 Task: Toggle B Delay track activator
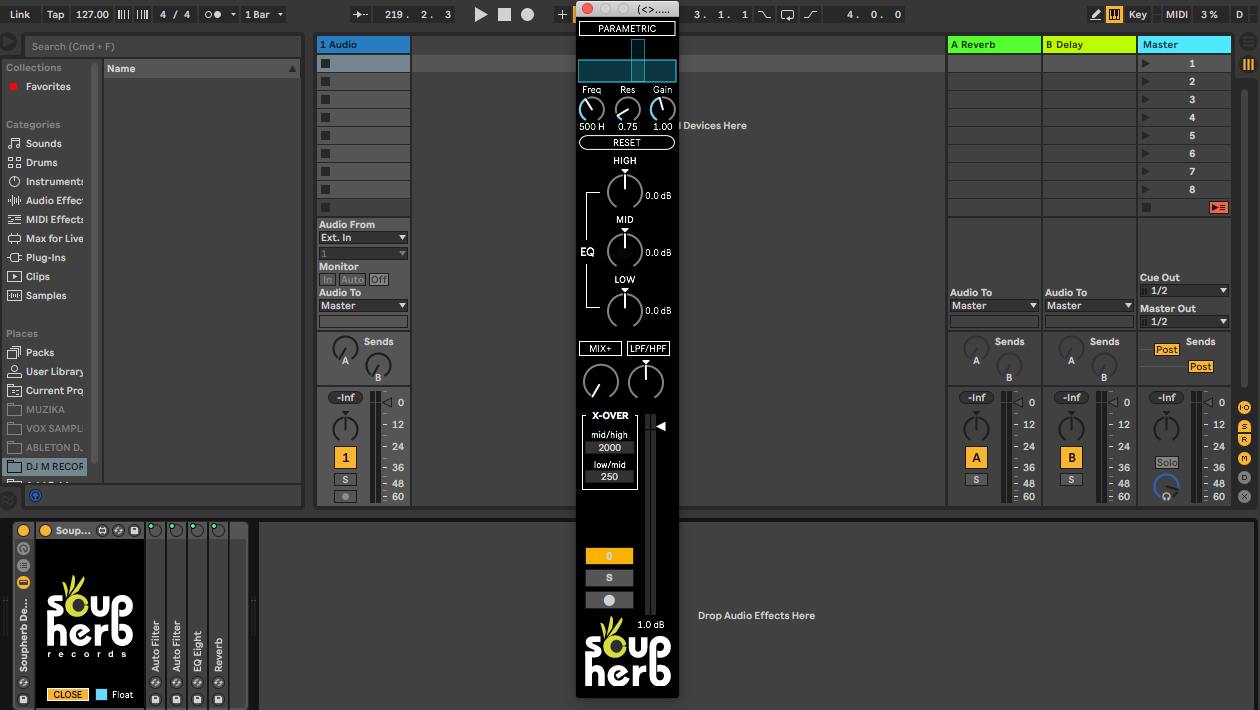[1071, 458]
